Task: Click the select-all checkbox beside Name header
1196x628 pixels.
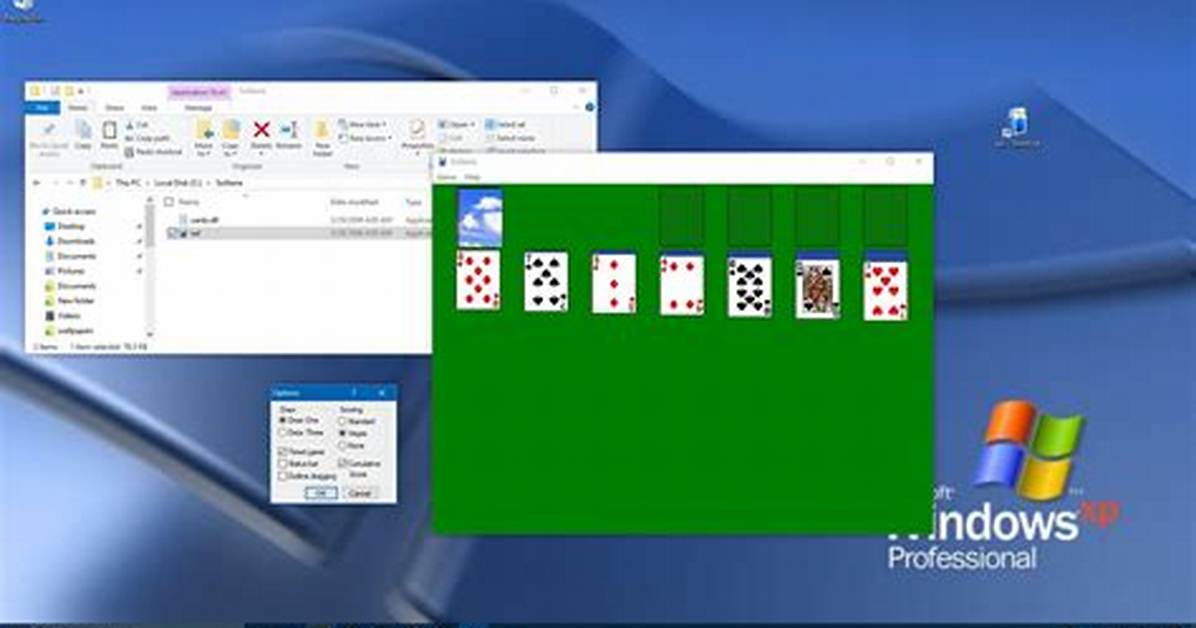Action: click(x=169, y=202)
